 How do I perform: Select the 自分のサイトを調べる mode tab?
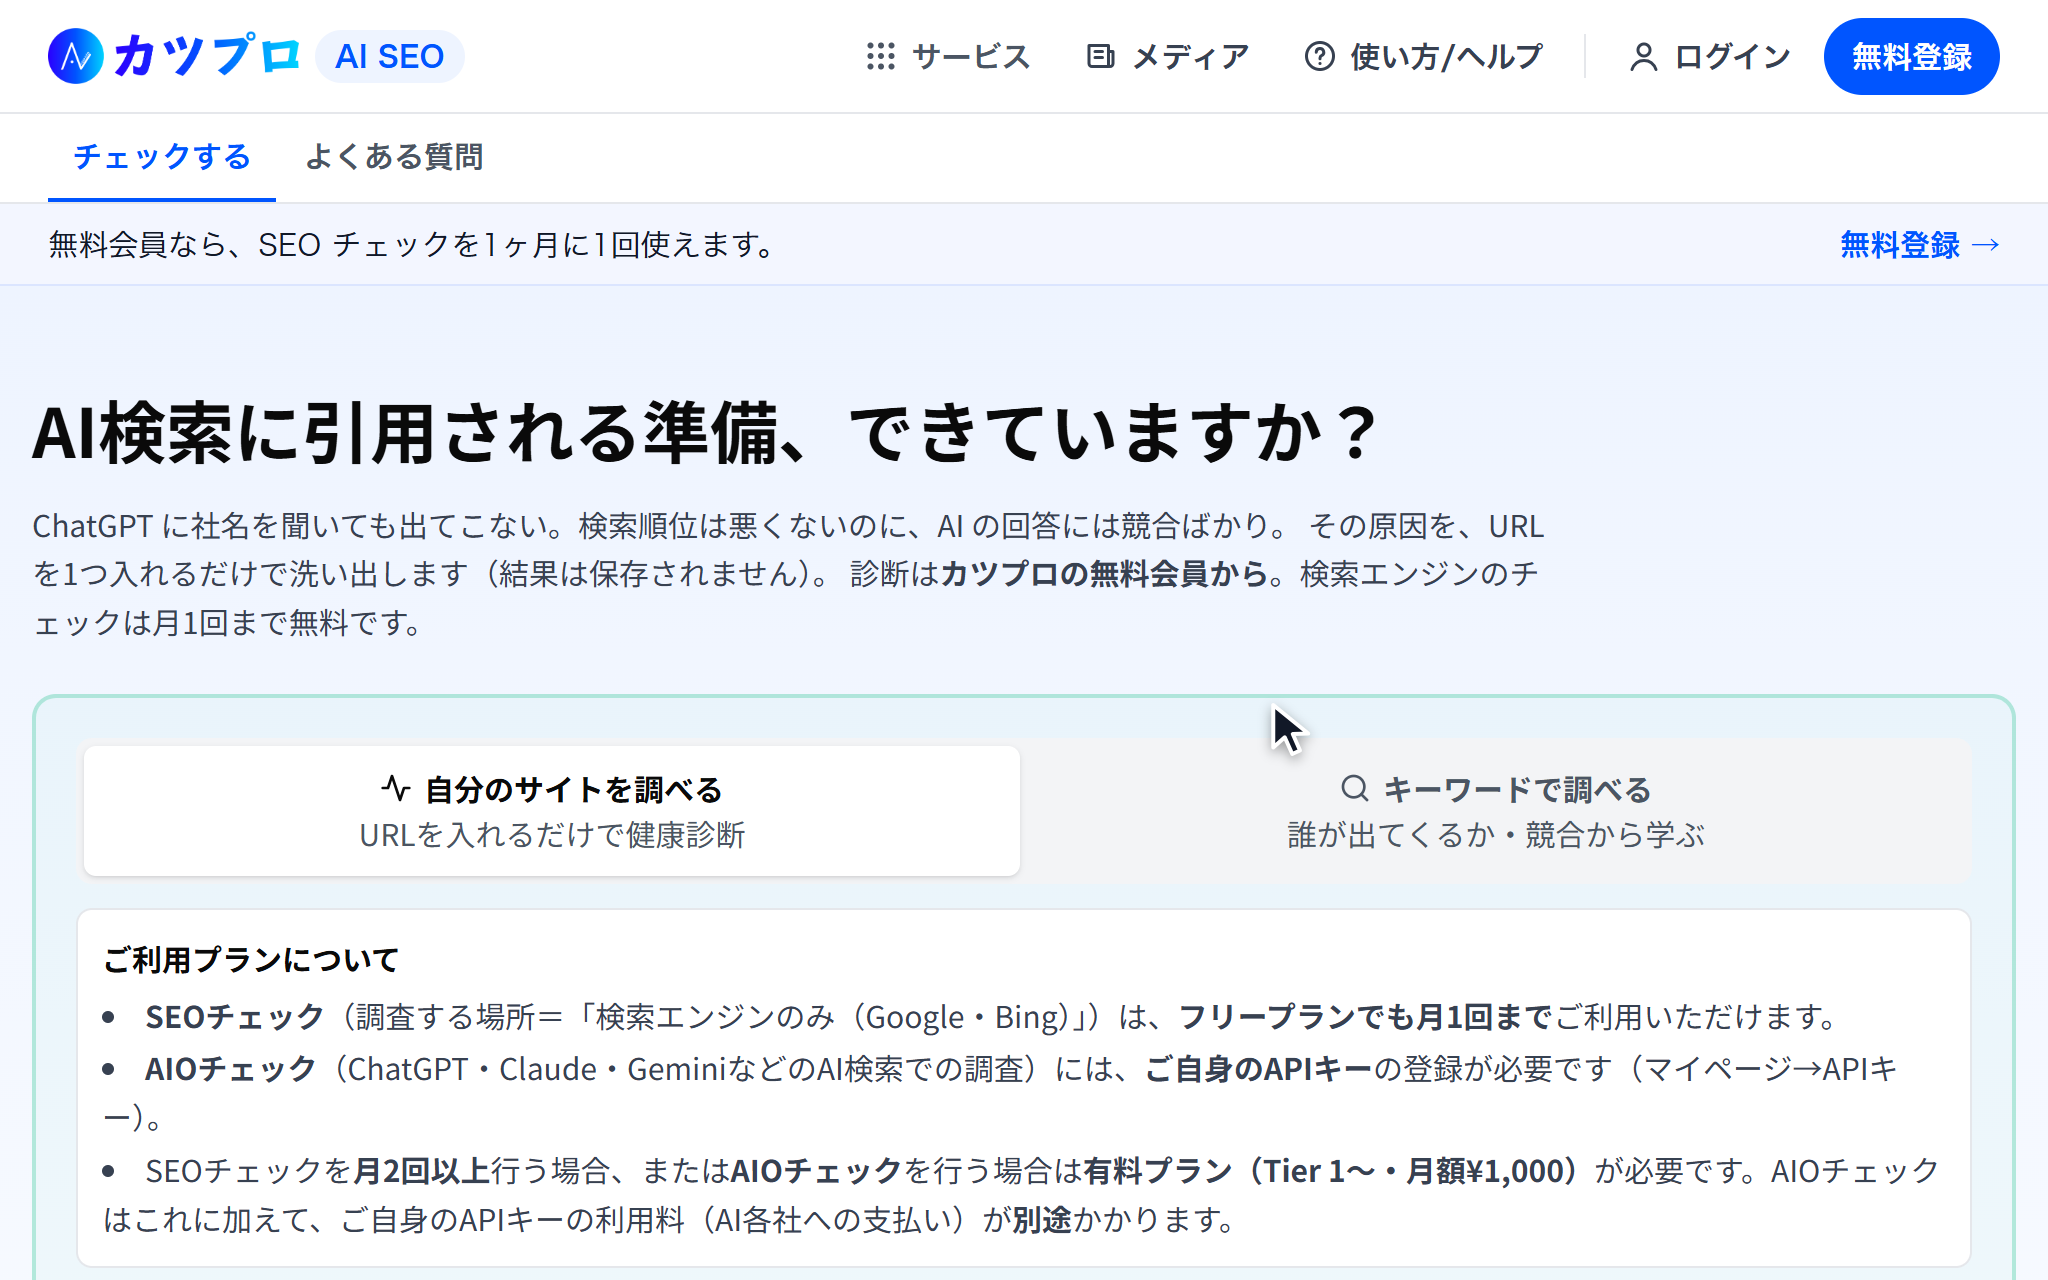pos(552,811)
